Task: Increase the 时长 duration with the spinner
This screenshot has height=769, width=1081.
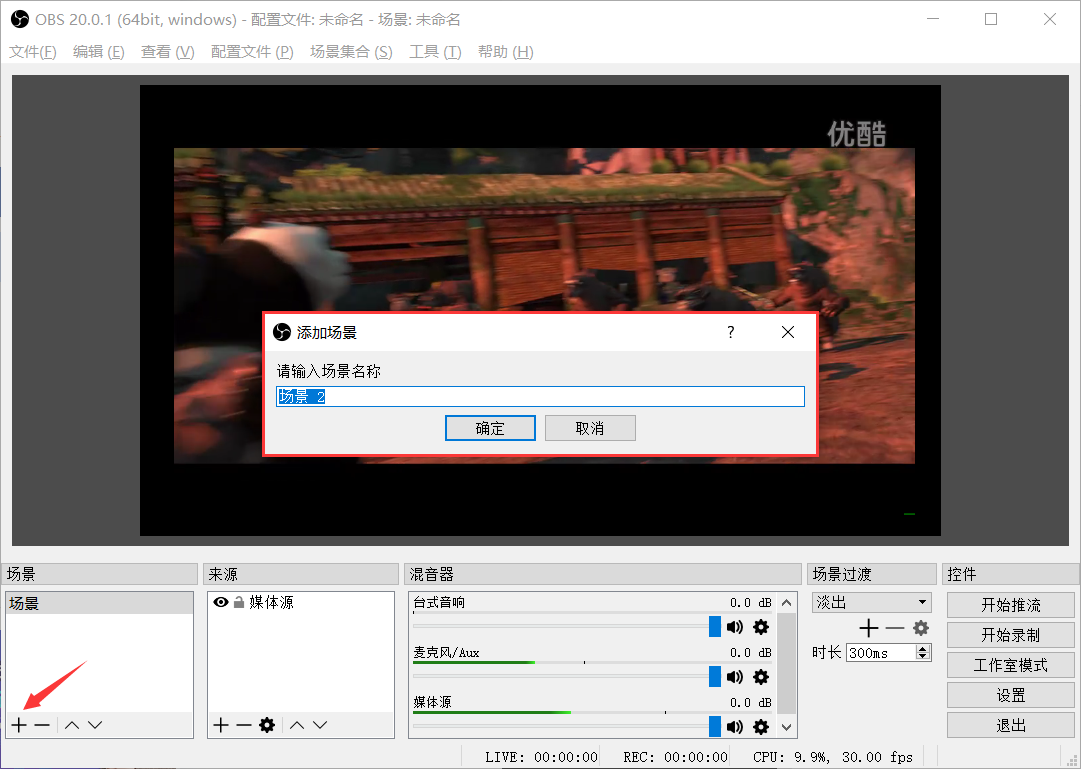Action: pyautogui.click(x=923, y=648)
